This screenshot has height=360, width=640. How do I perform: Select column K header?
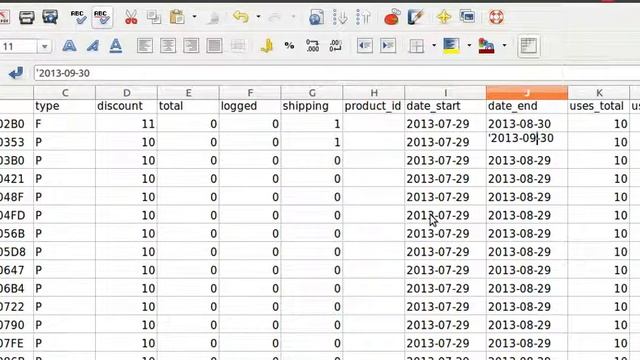599,93
